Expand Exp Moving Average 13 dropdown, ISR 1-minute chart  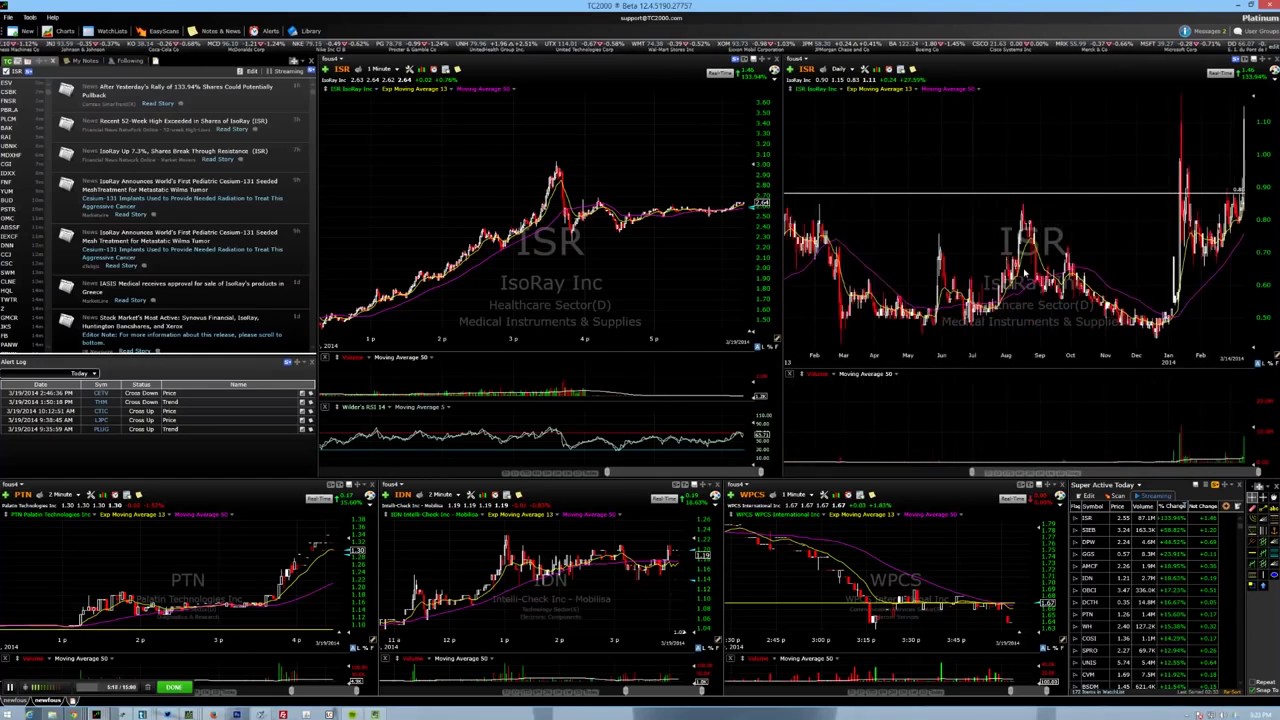click(451, 89)
